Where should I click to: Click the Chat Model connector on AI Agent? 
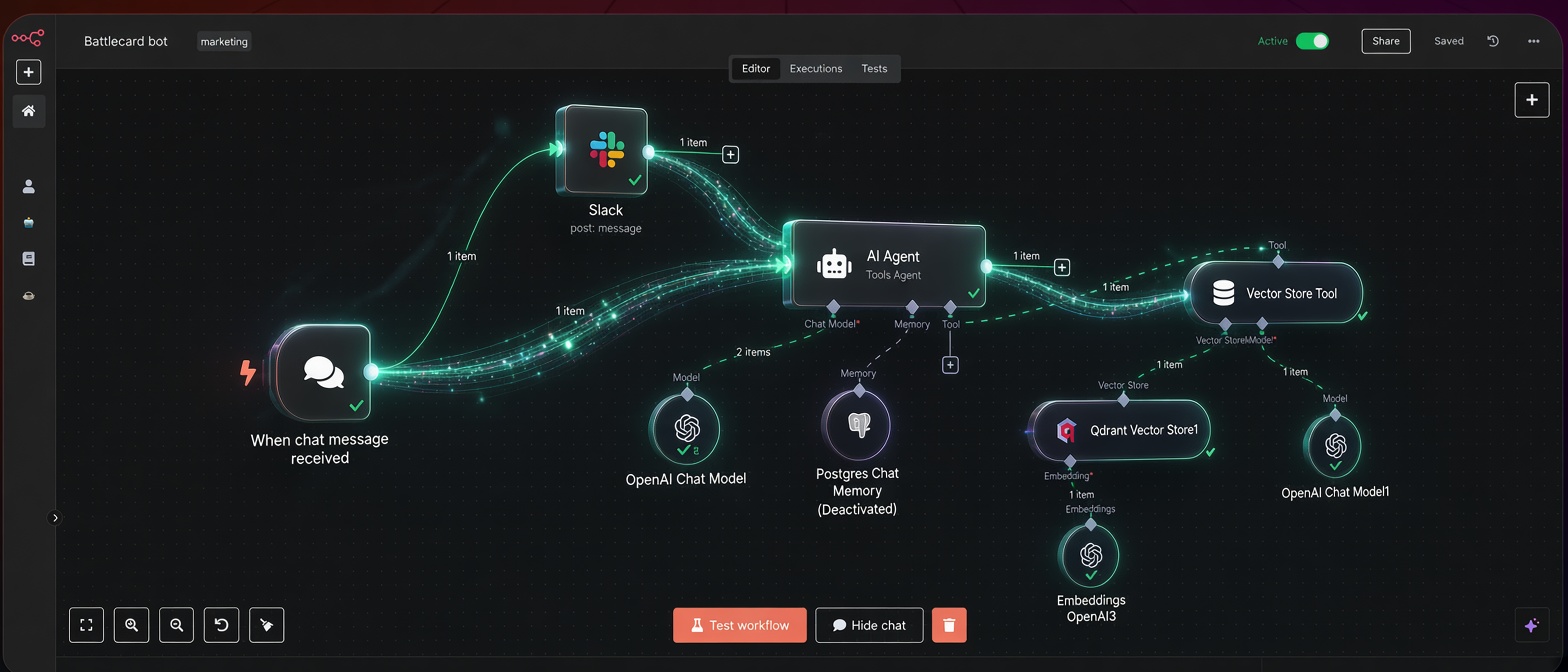(833, 306)
